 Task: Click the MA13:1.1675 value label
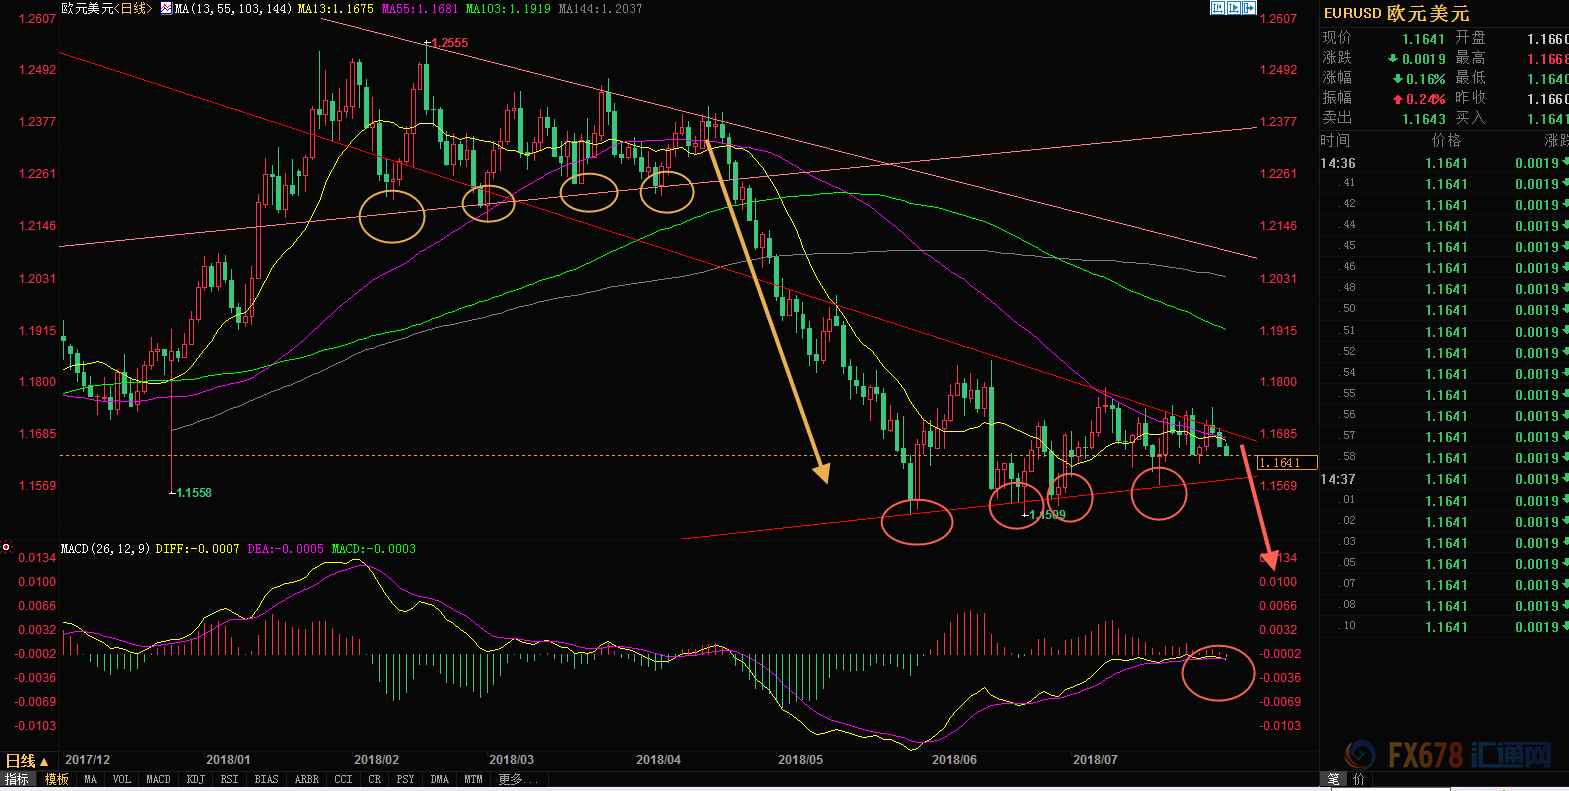(x=336, y=8)
